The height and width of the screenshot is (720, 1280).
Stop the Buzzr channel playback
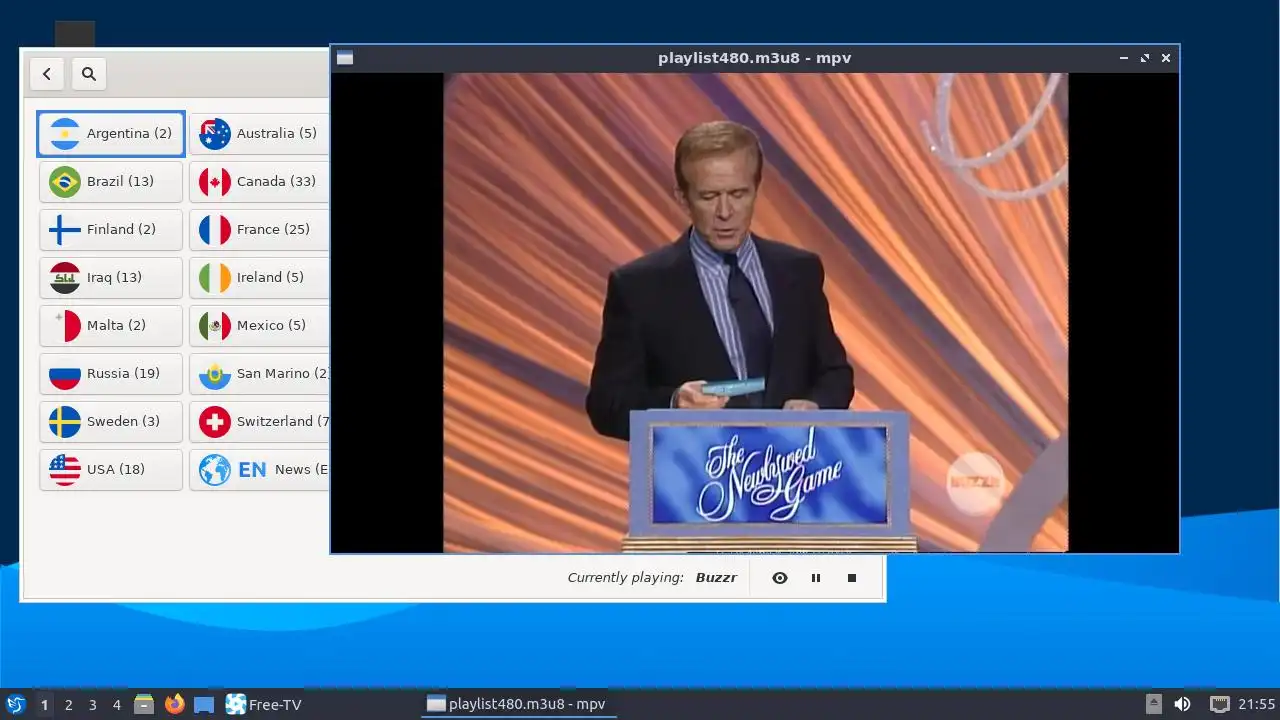pyautogui.click(x=852, y=578)
